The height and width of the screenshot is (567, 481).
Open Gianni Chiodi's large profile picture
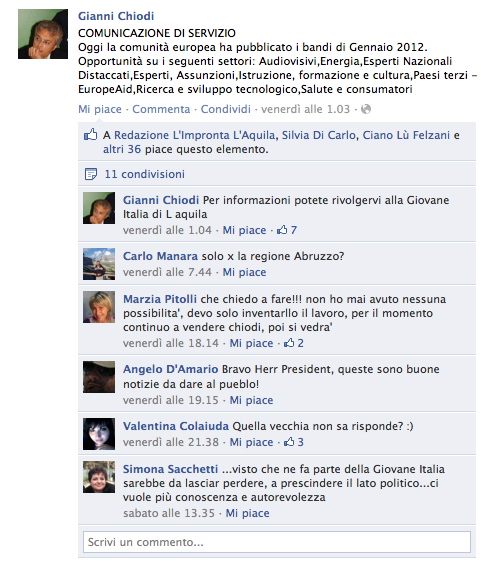coord(43,34)
